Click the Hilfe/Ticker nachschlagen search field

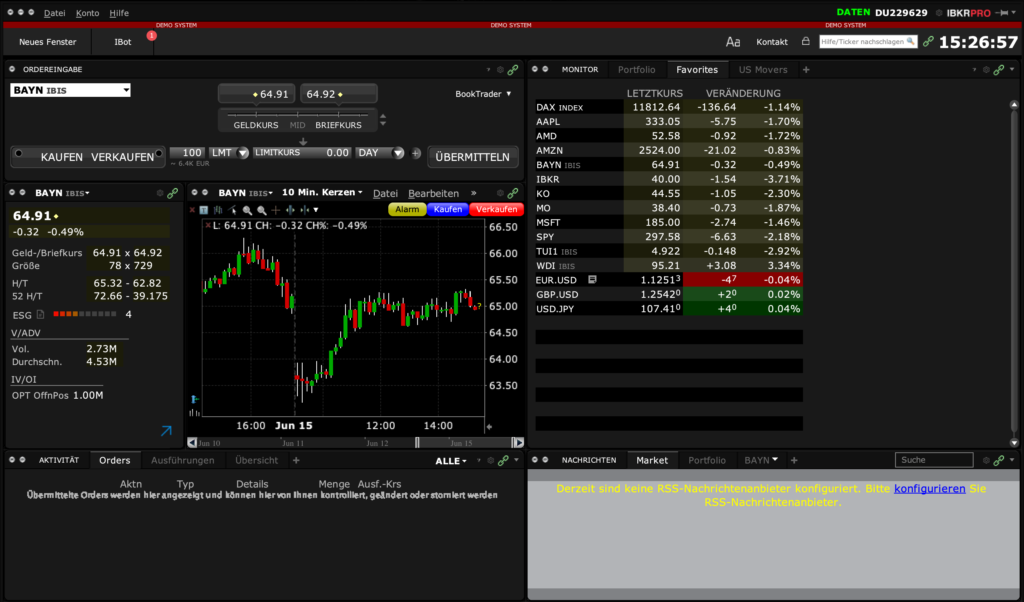[x=868, y=42]
